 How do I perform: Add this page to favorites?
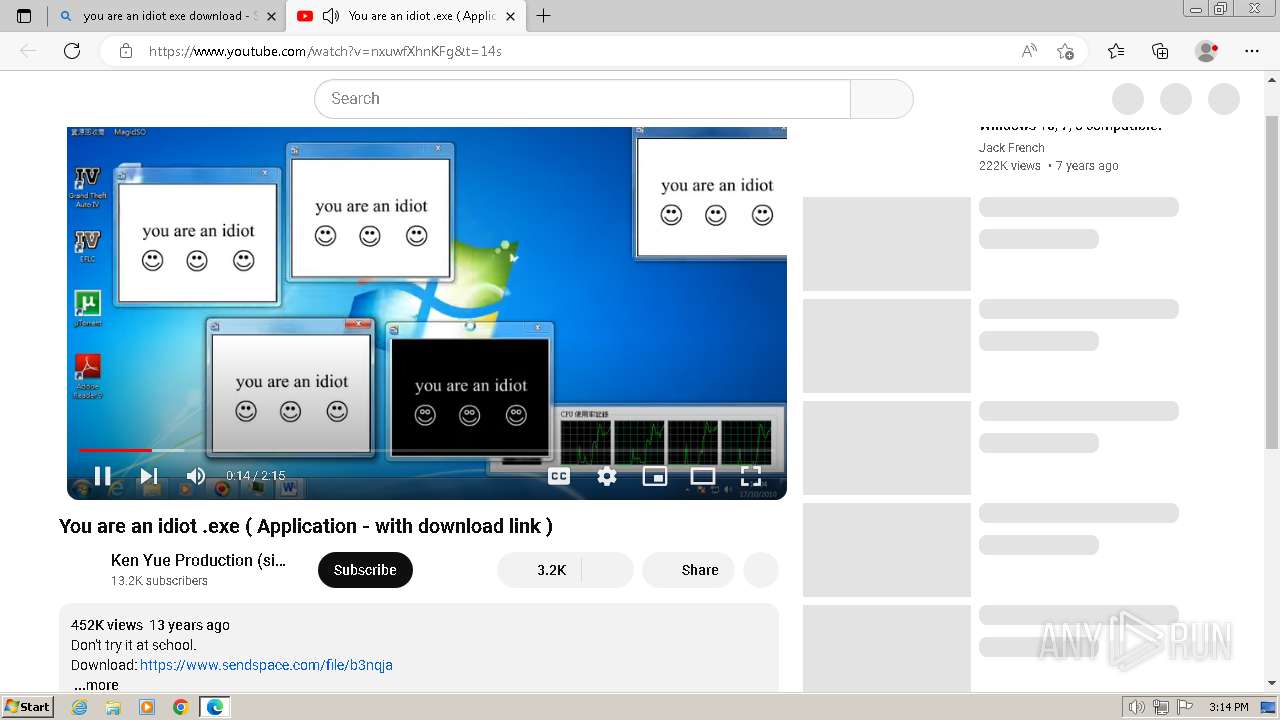click(1066, 51)
